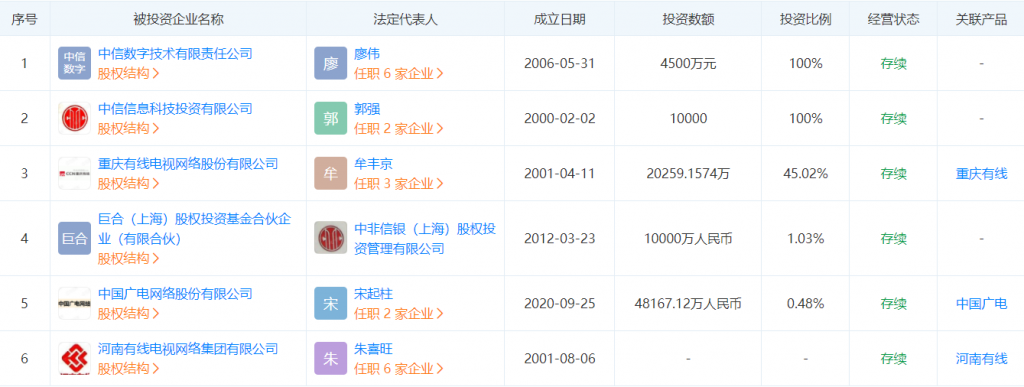
Task: Open 巨合（上海）股权投资基金合伙企业 page
Action: point(195,229)
